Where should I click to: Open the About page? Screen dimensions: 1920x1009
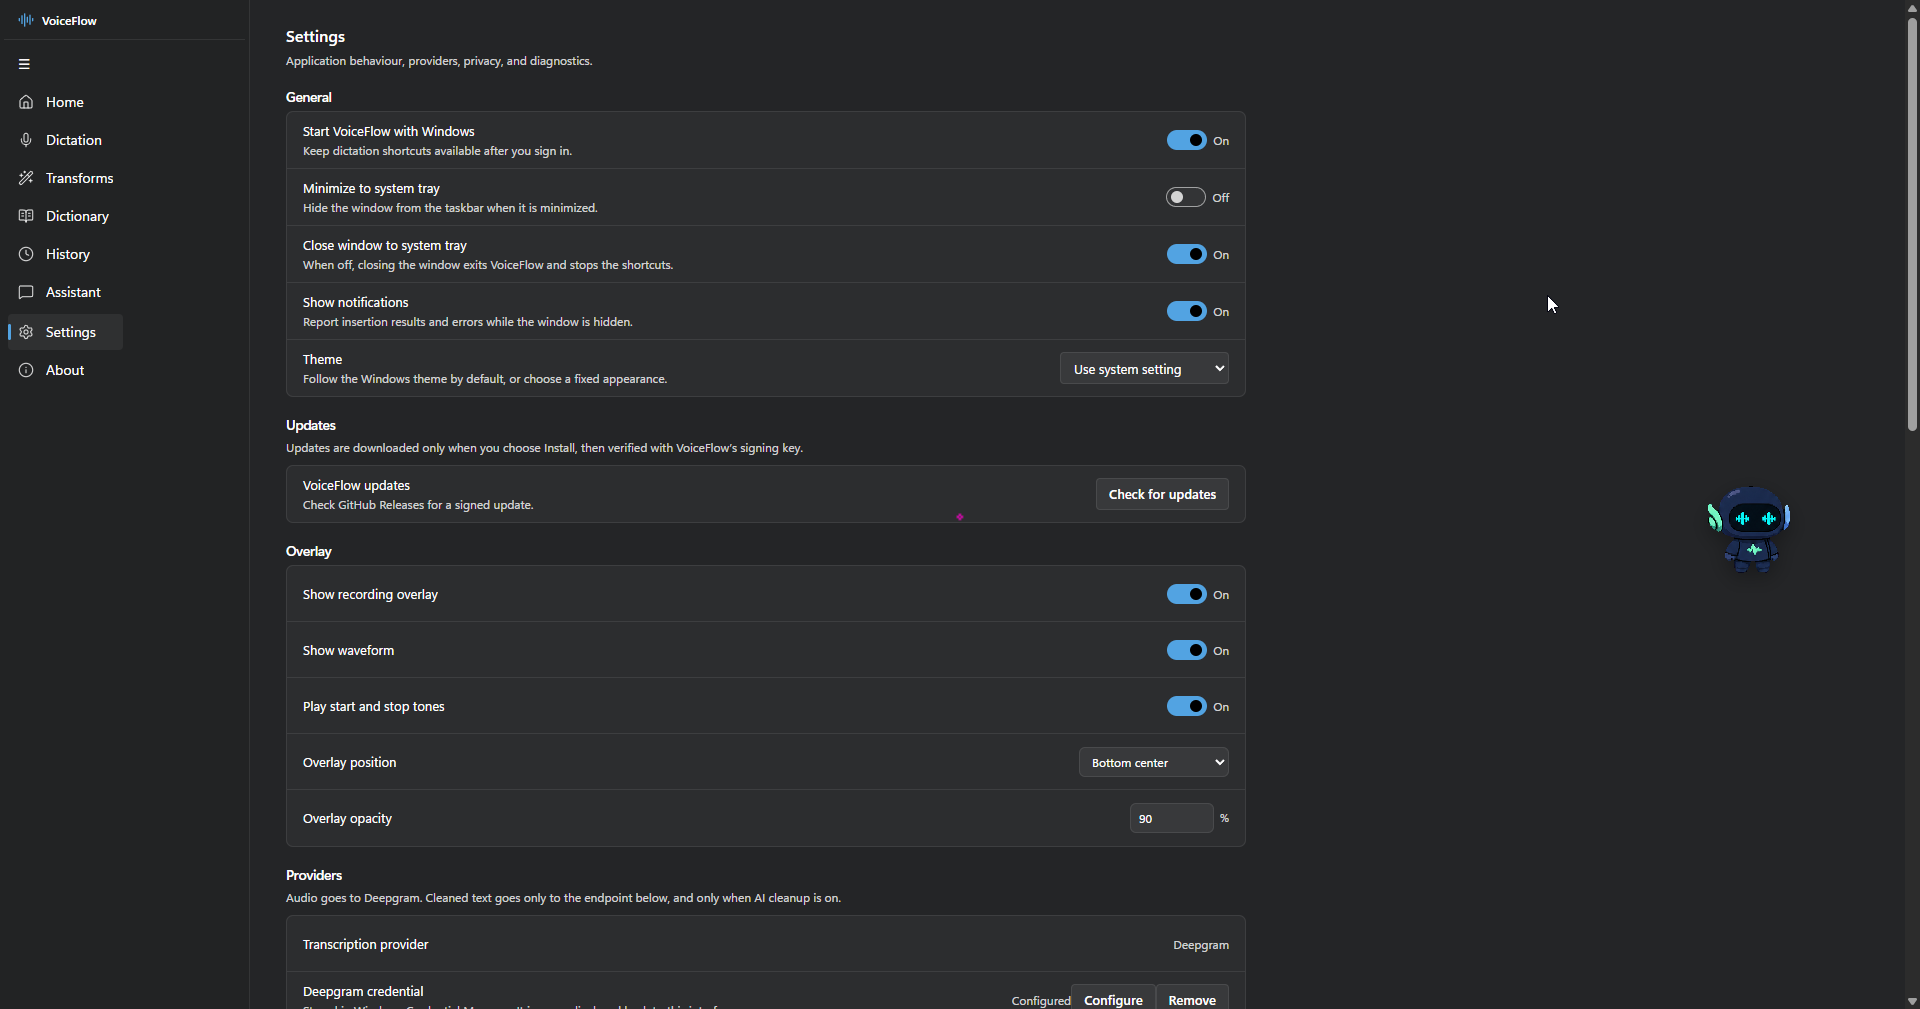(x=65, y=370)
